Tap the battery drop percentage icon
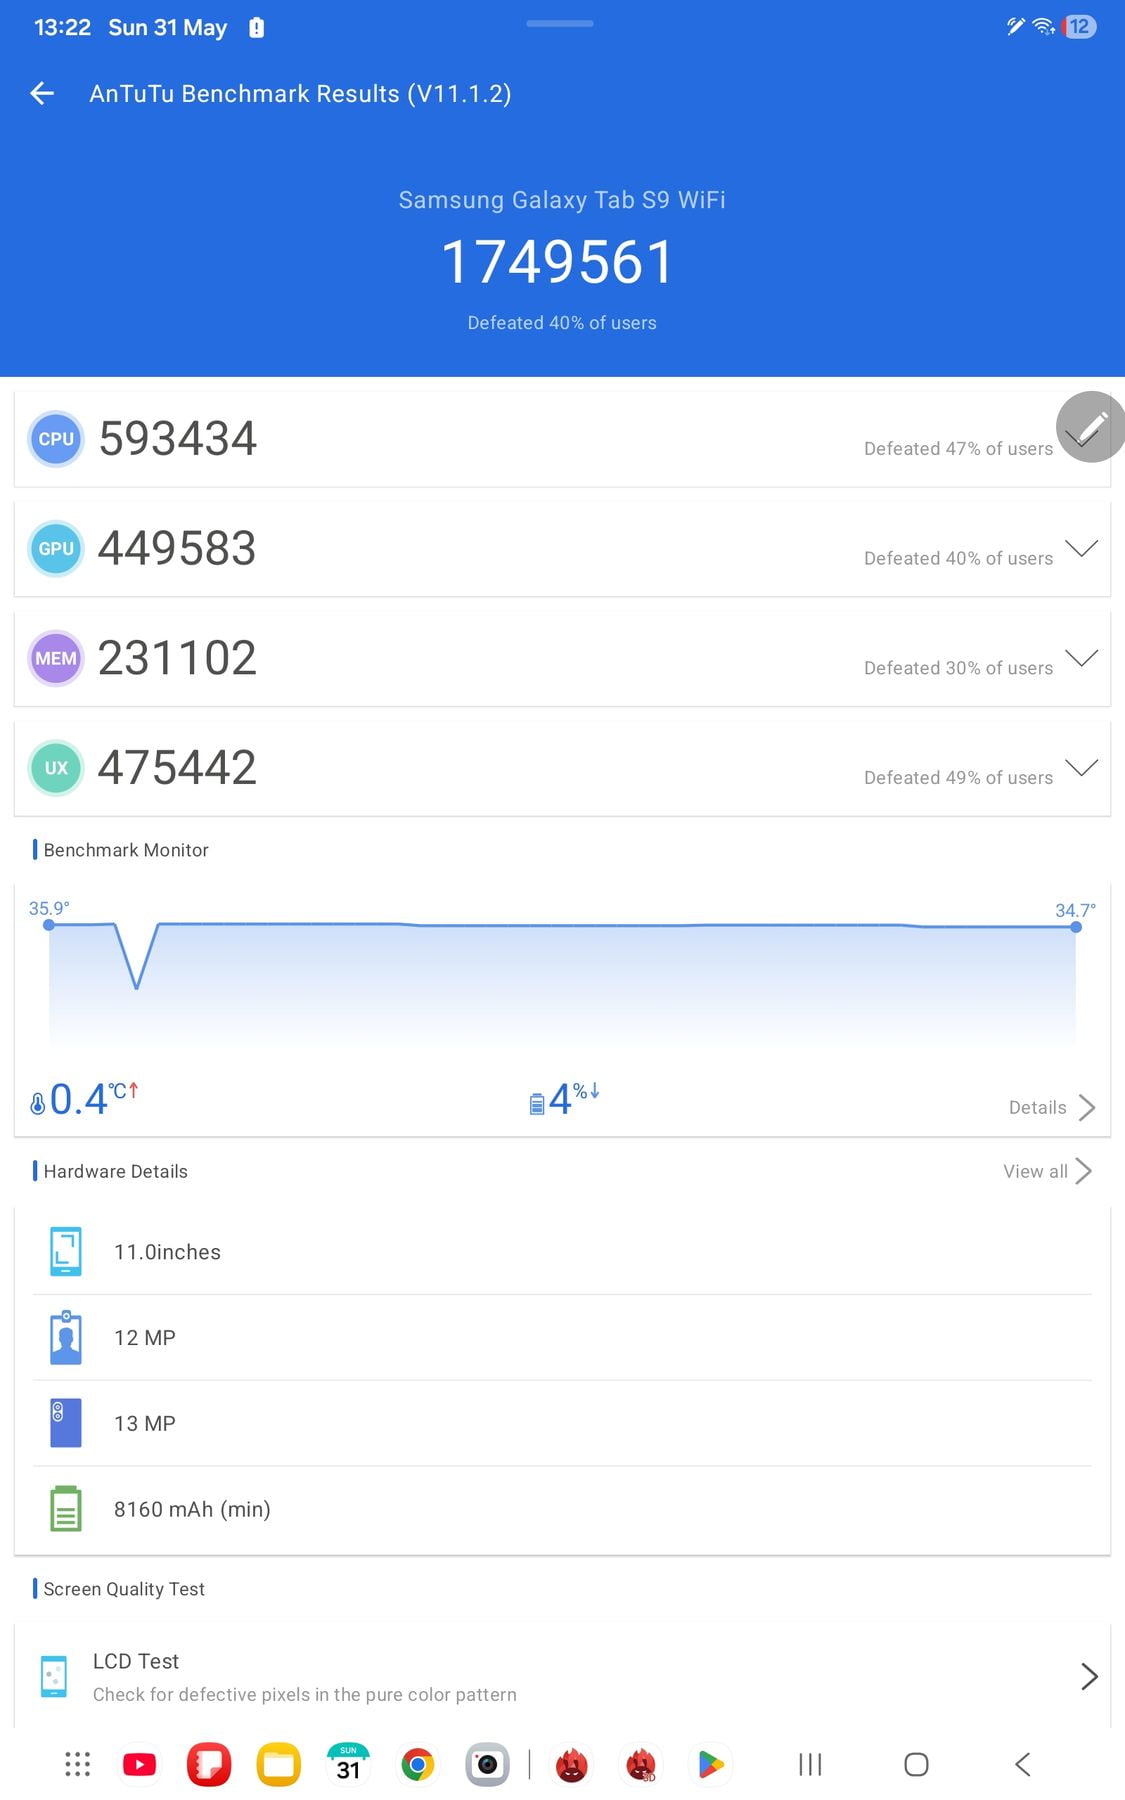The width and height of the screenshot is (1125, 1800). [537, 1103]
